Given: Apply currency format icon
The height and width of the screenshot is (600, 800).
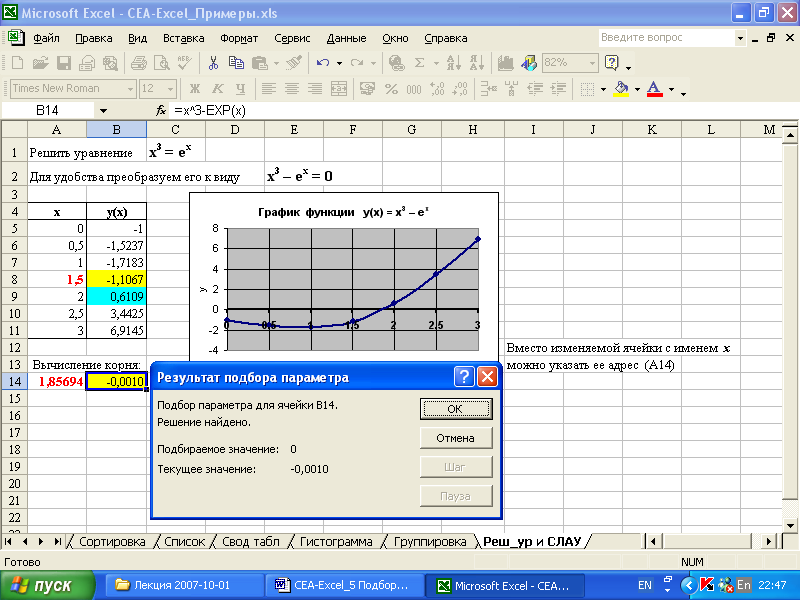Looking at the screenshot, I should pos(367,89).
